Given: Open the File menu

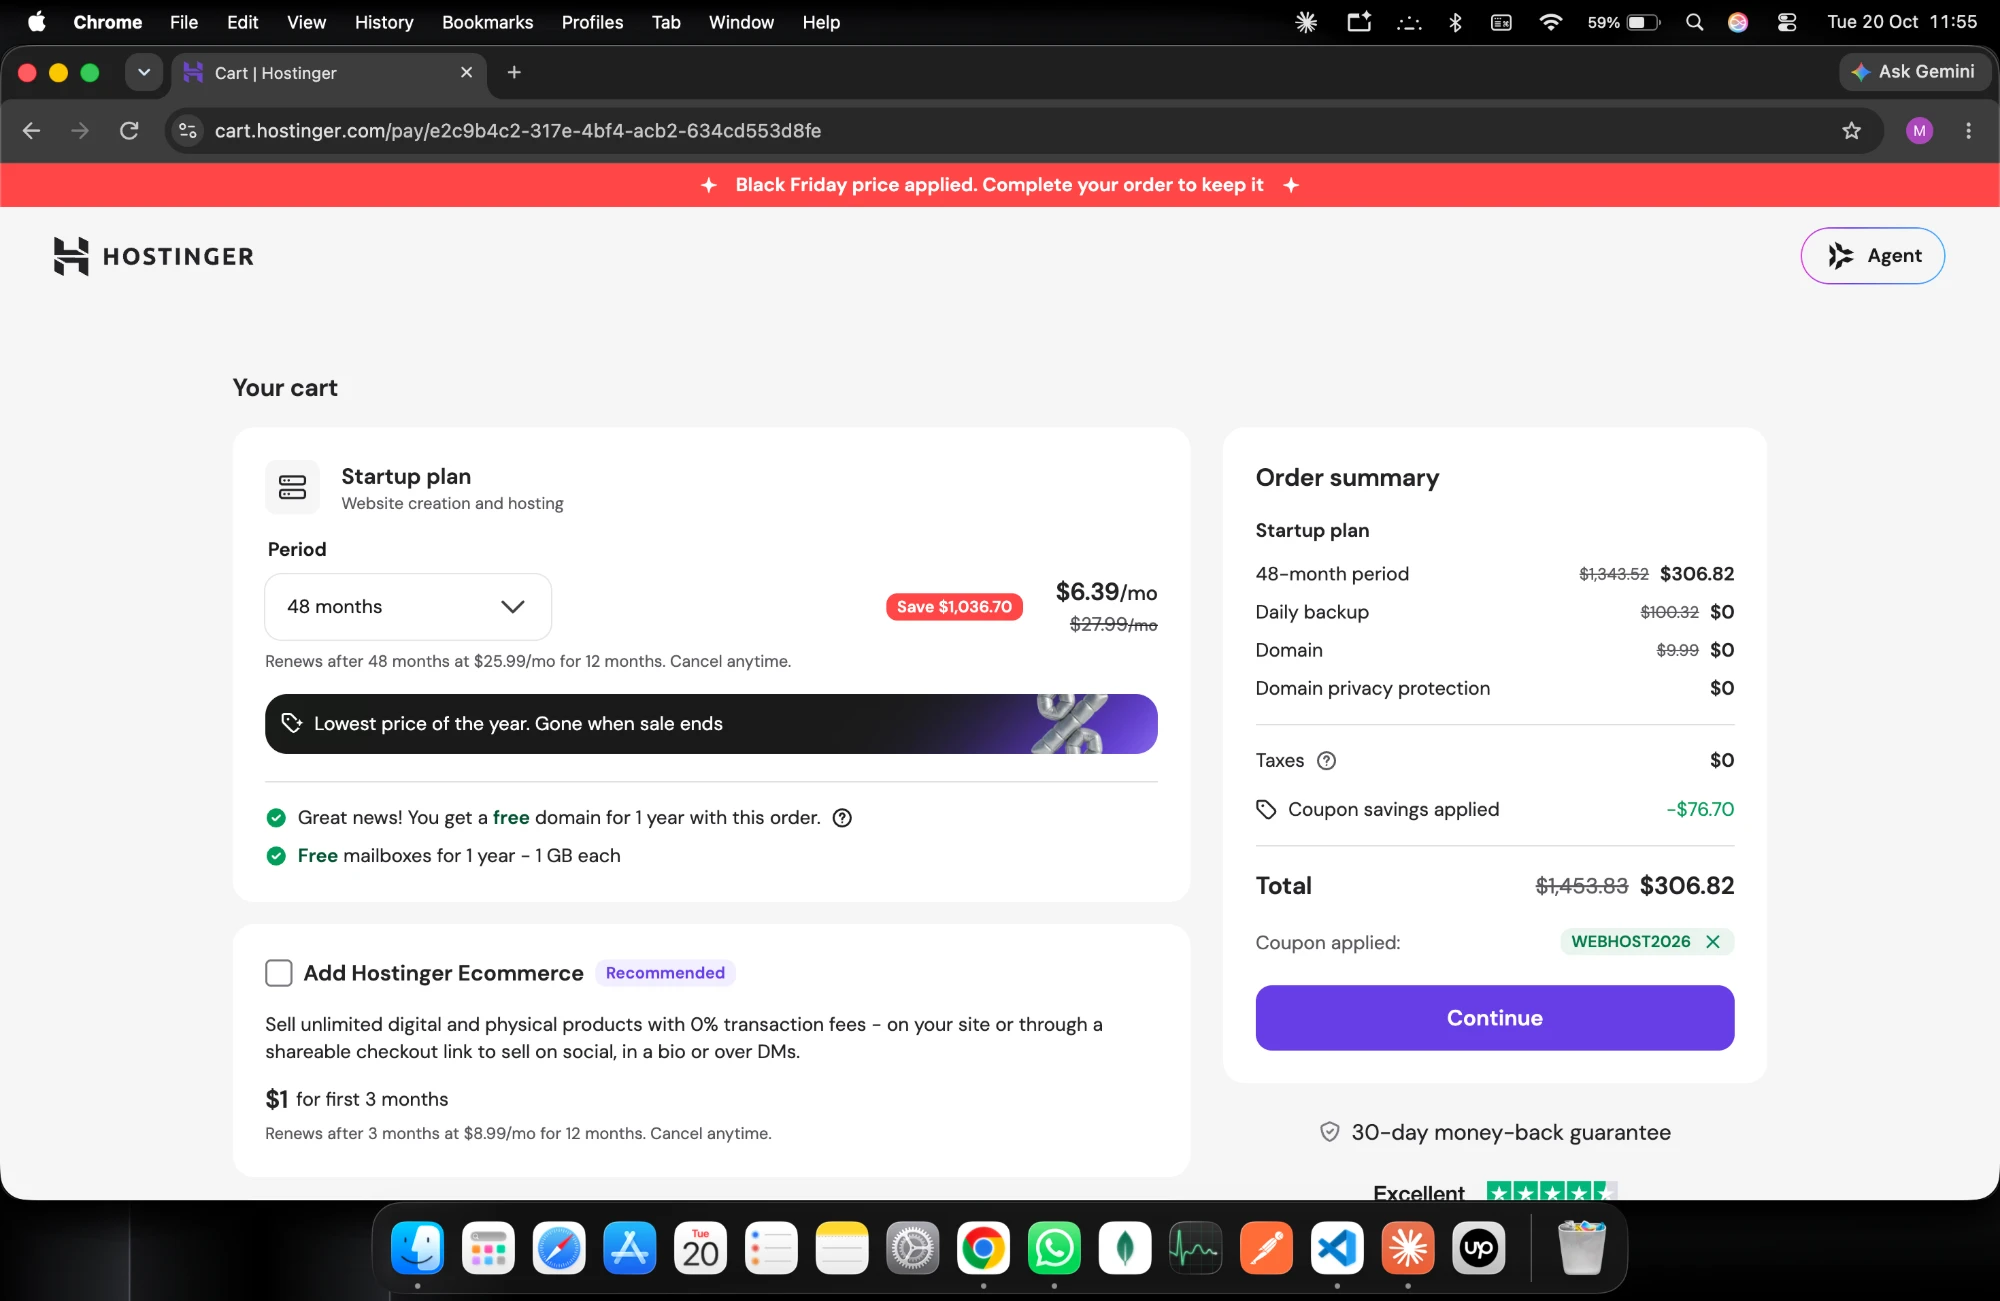Looking at the screenshot, I should pyautogui.click(x=184, y=22).
